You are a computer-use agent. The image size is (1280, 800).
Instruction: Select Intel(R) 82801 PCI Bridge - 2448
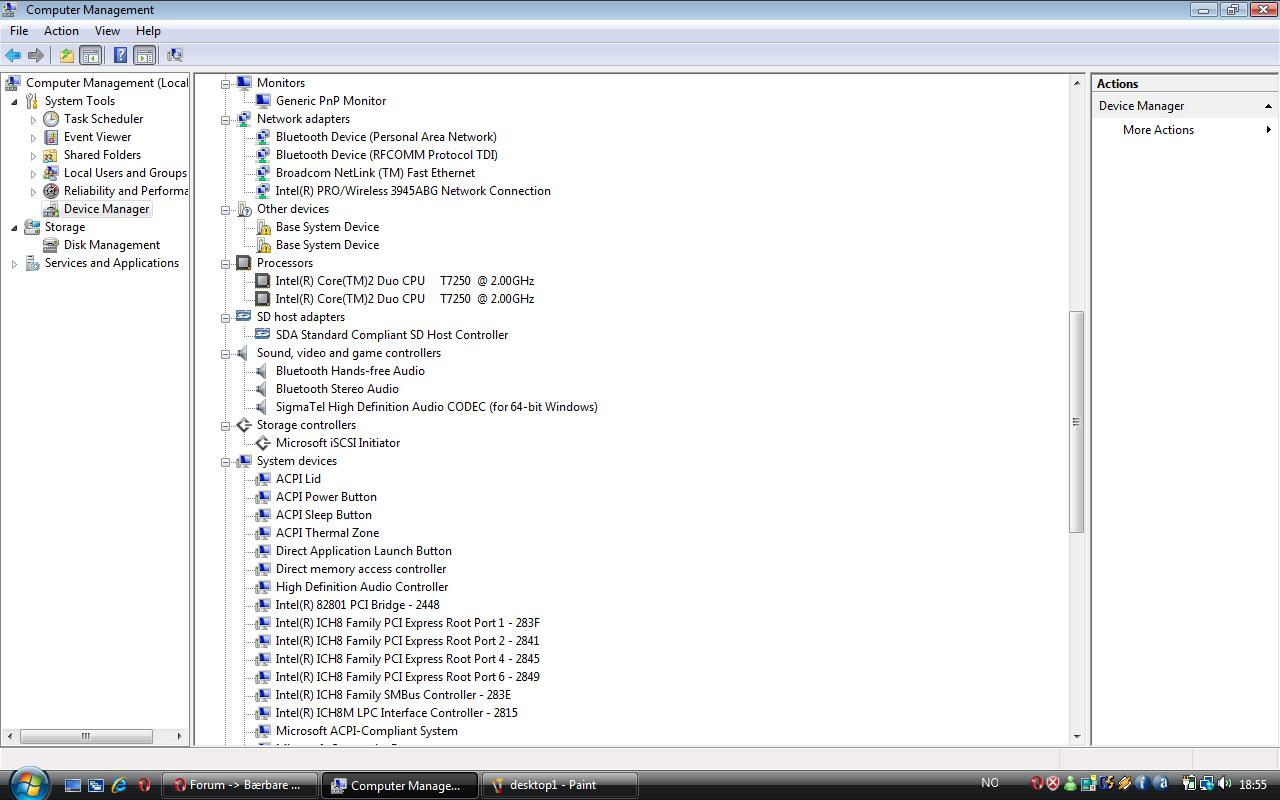coord(358,605)
